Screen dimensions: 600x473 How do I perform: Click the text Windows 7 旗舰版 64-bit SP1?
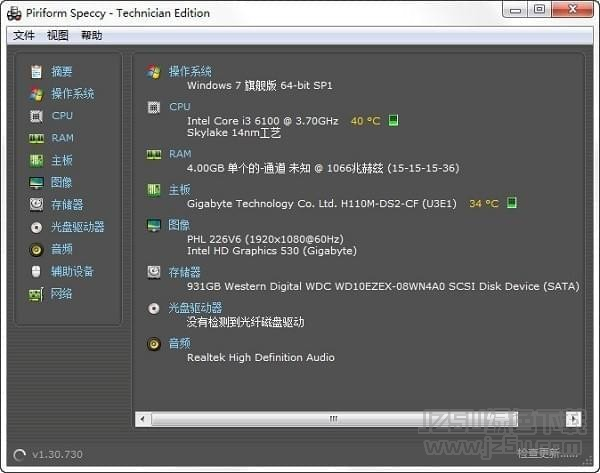(x=260, y=85)
